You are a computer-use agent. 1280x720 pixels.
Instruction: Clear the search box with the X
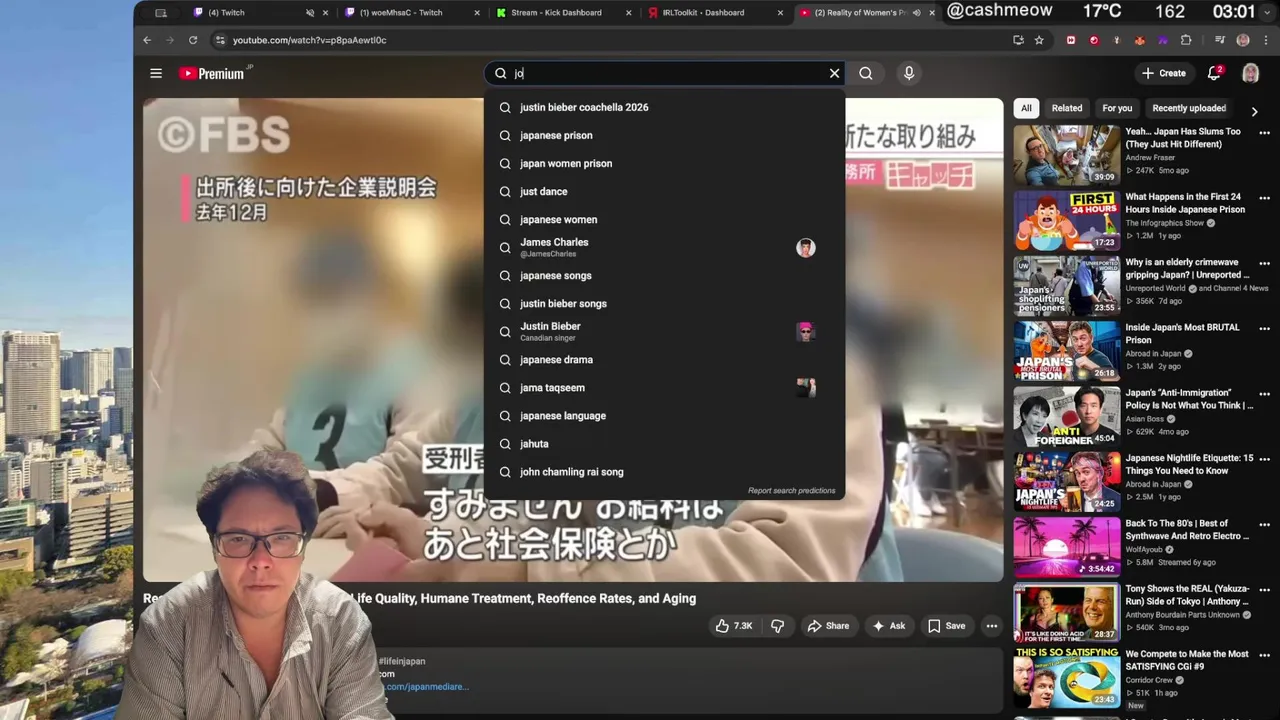coord(834,73)
